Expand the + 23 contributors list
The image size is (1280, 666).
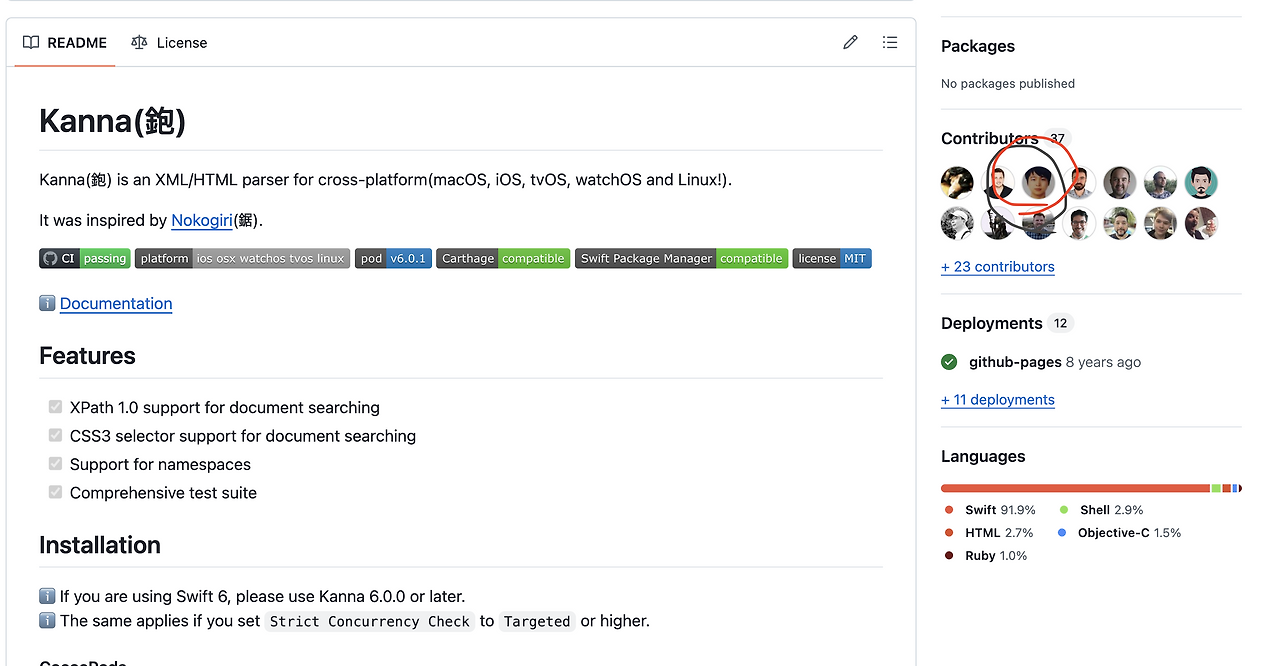[998, 267]
